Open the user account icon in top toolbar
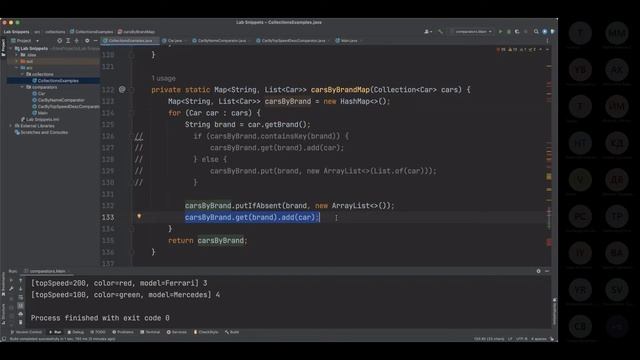 (x=427, y=31)
